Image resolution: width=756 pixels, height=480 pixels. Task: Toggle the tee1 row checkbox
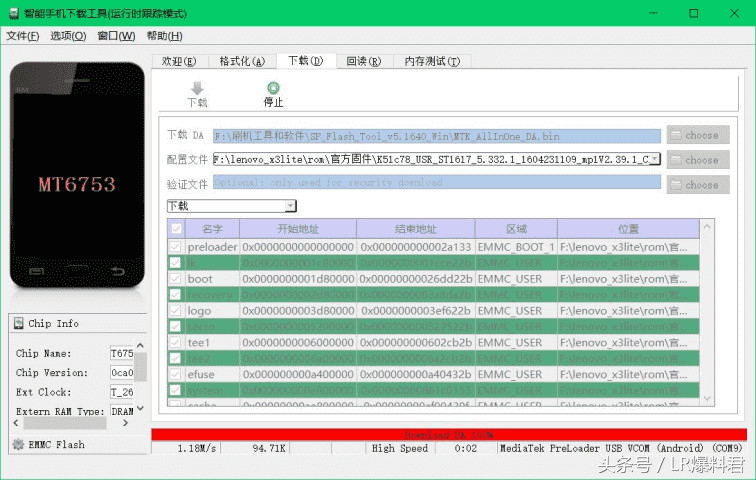pyautogui.click(x=175, y=342)
